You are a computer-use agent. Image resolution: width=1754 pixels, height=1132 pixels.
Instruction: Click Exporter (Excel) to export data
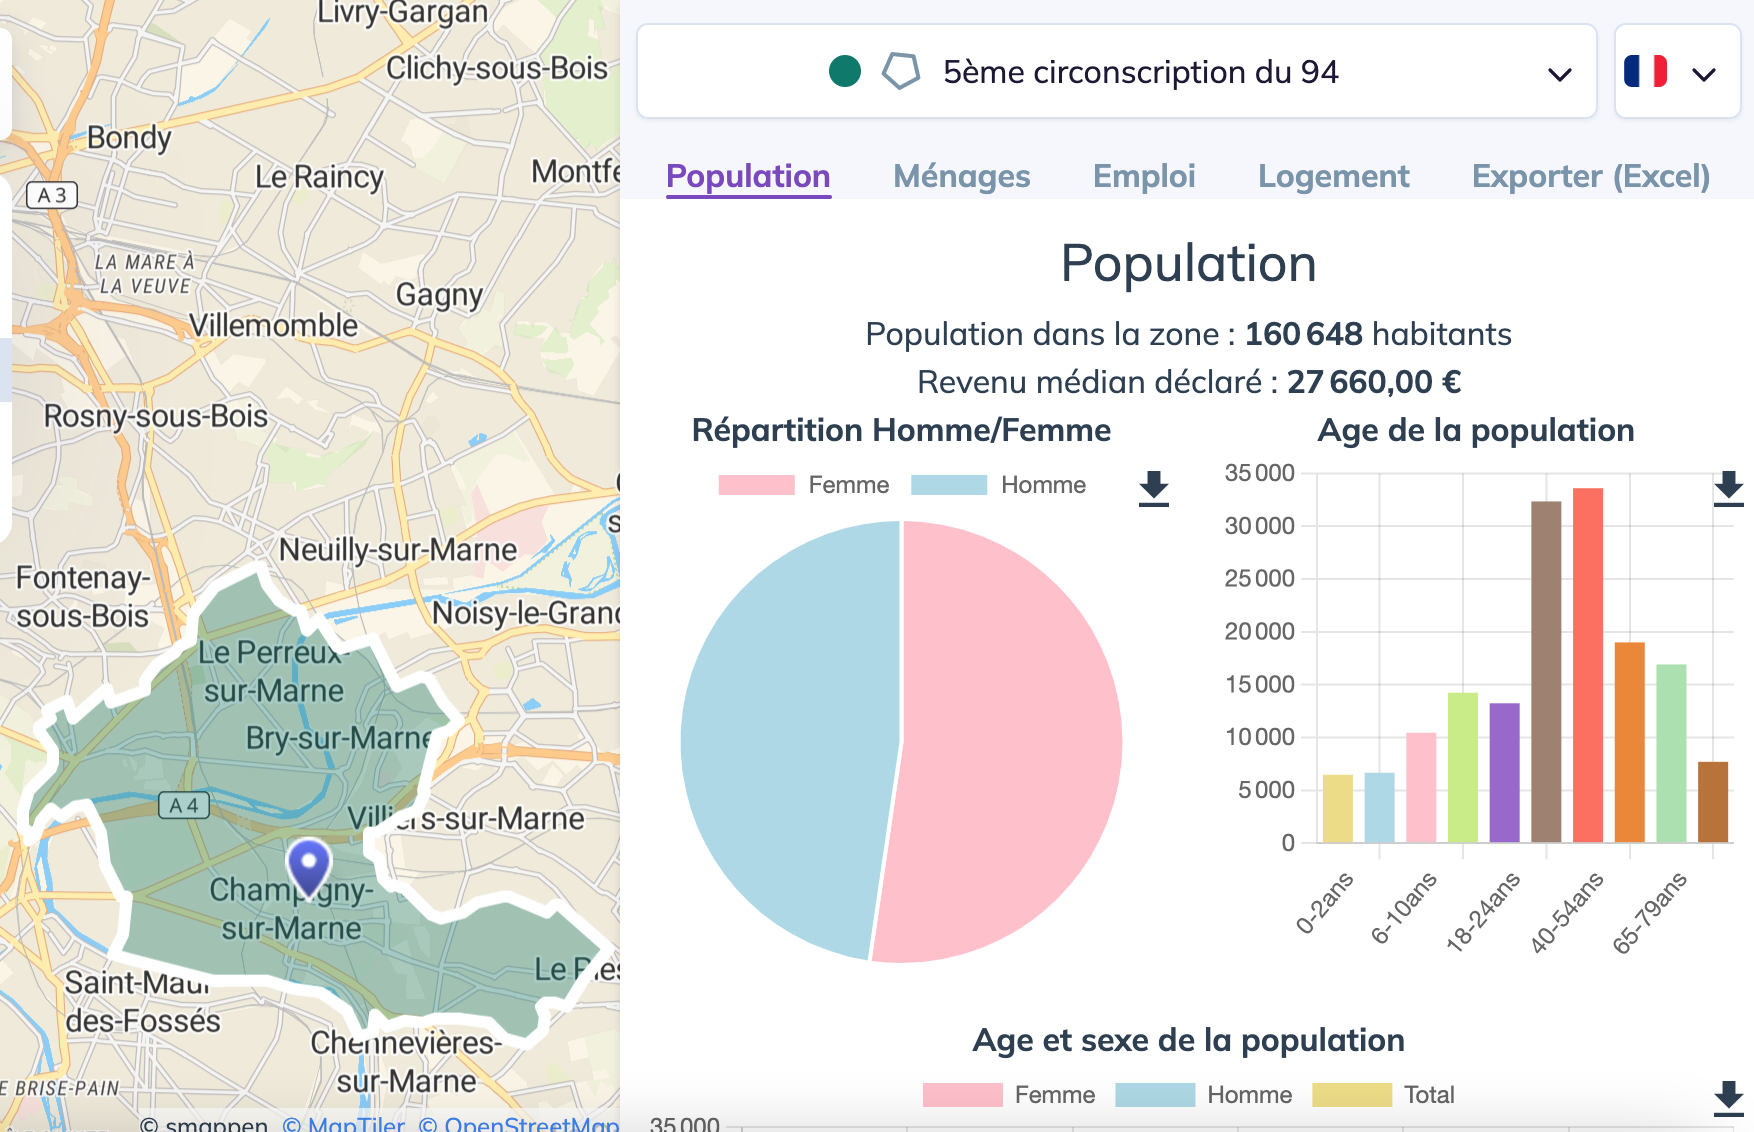pyautogui.click(x=1590, y=176)
